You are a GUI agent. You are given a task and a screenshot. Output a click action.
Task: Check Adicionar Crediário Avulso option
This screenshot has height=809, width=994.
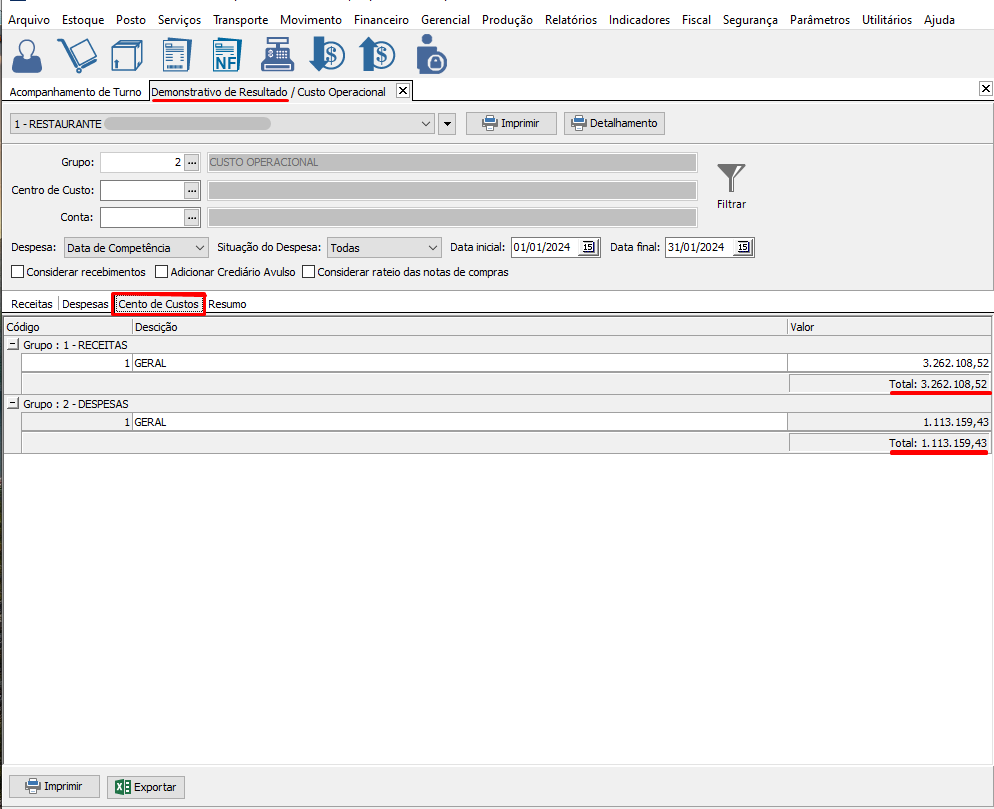162,272
